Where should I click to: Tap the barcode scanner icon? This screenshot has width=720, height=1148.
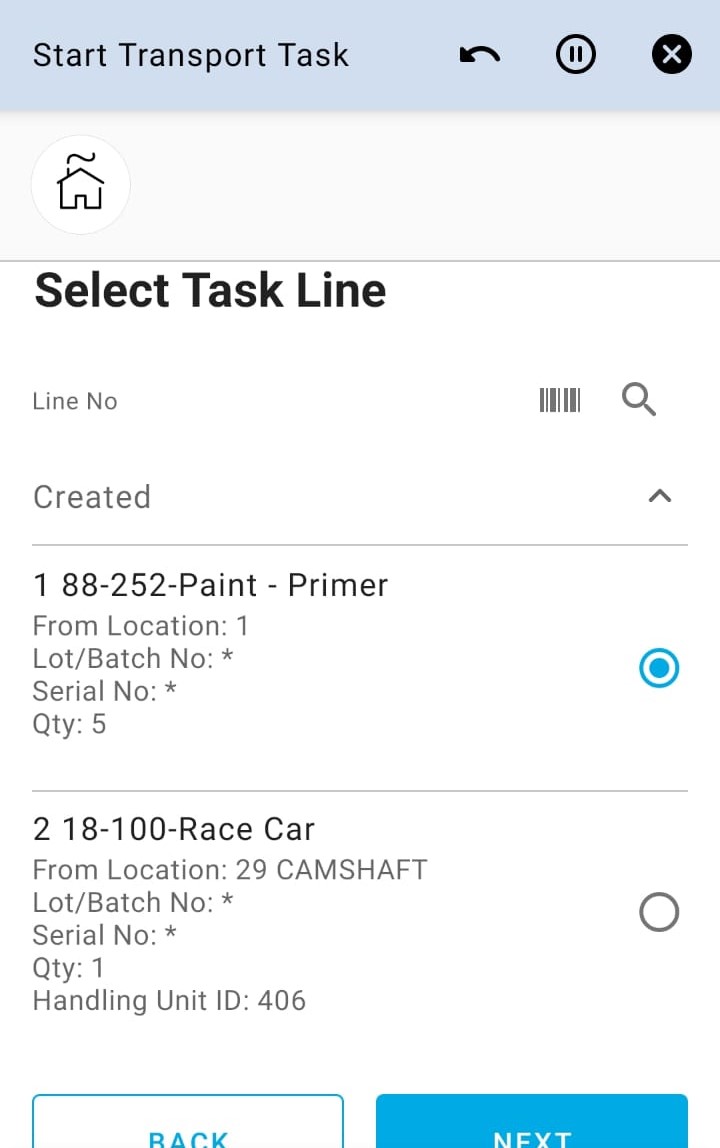pos(560,401)
